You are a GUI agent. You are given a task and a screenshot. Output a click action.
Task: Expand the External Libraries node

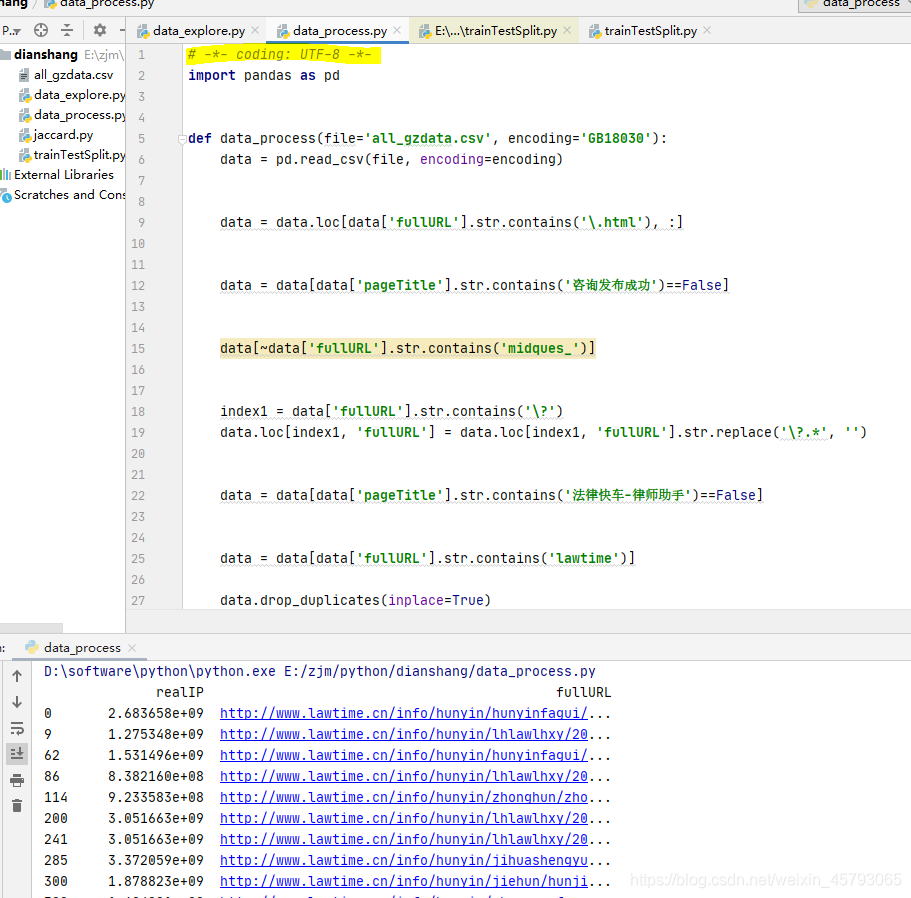tap(60, 174)
